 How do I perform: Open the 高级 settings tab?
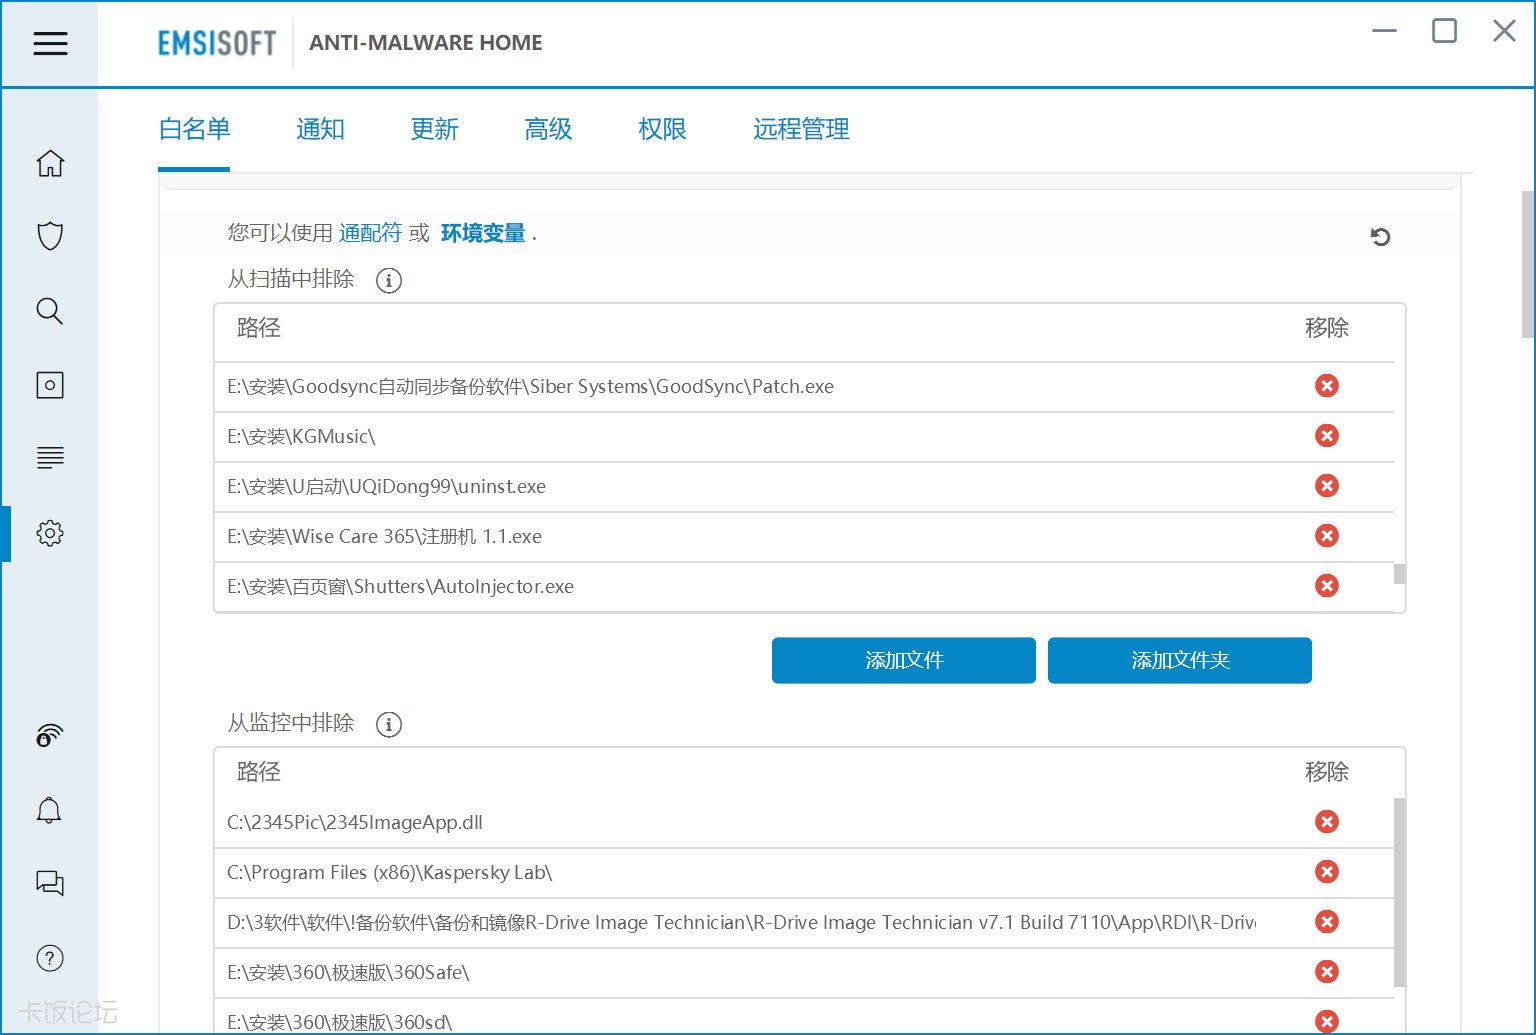coord(548,129)
